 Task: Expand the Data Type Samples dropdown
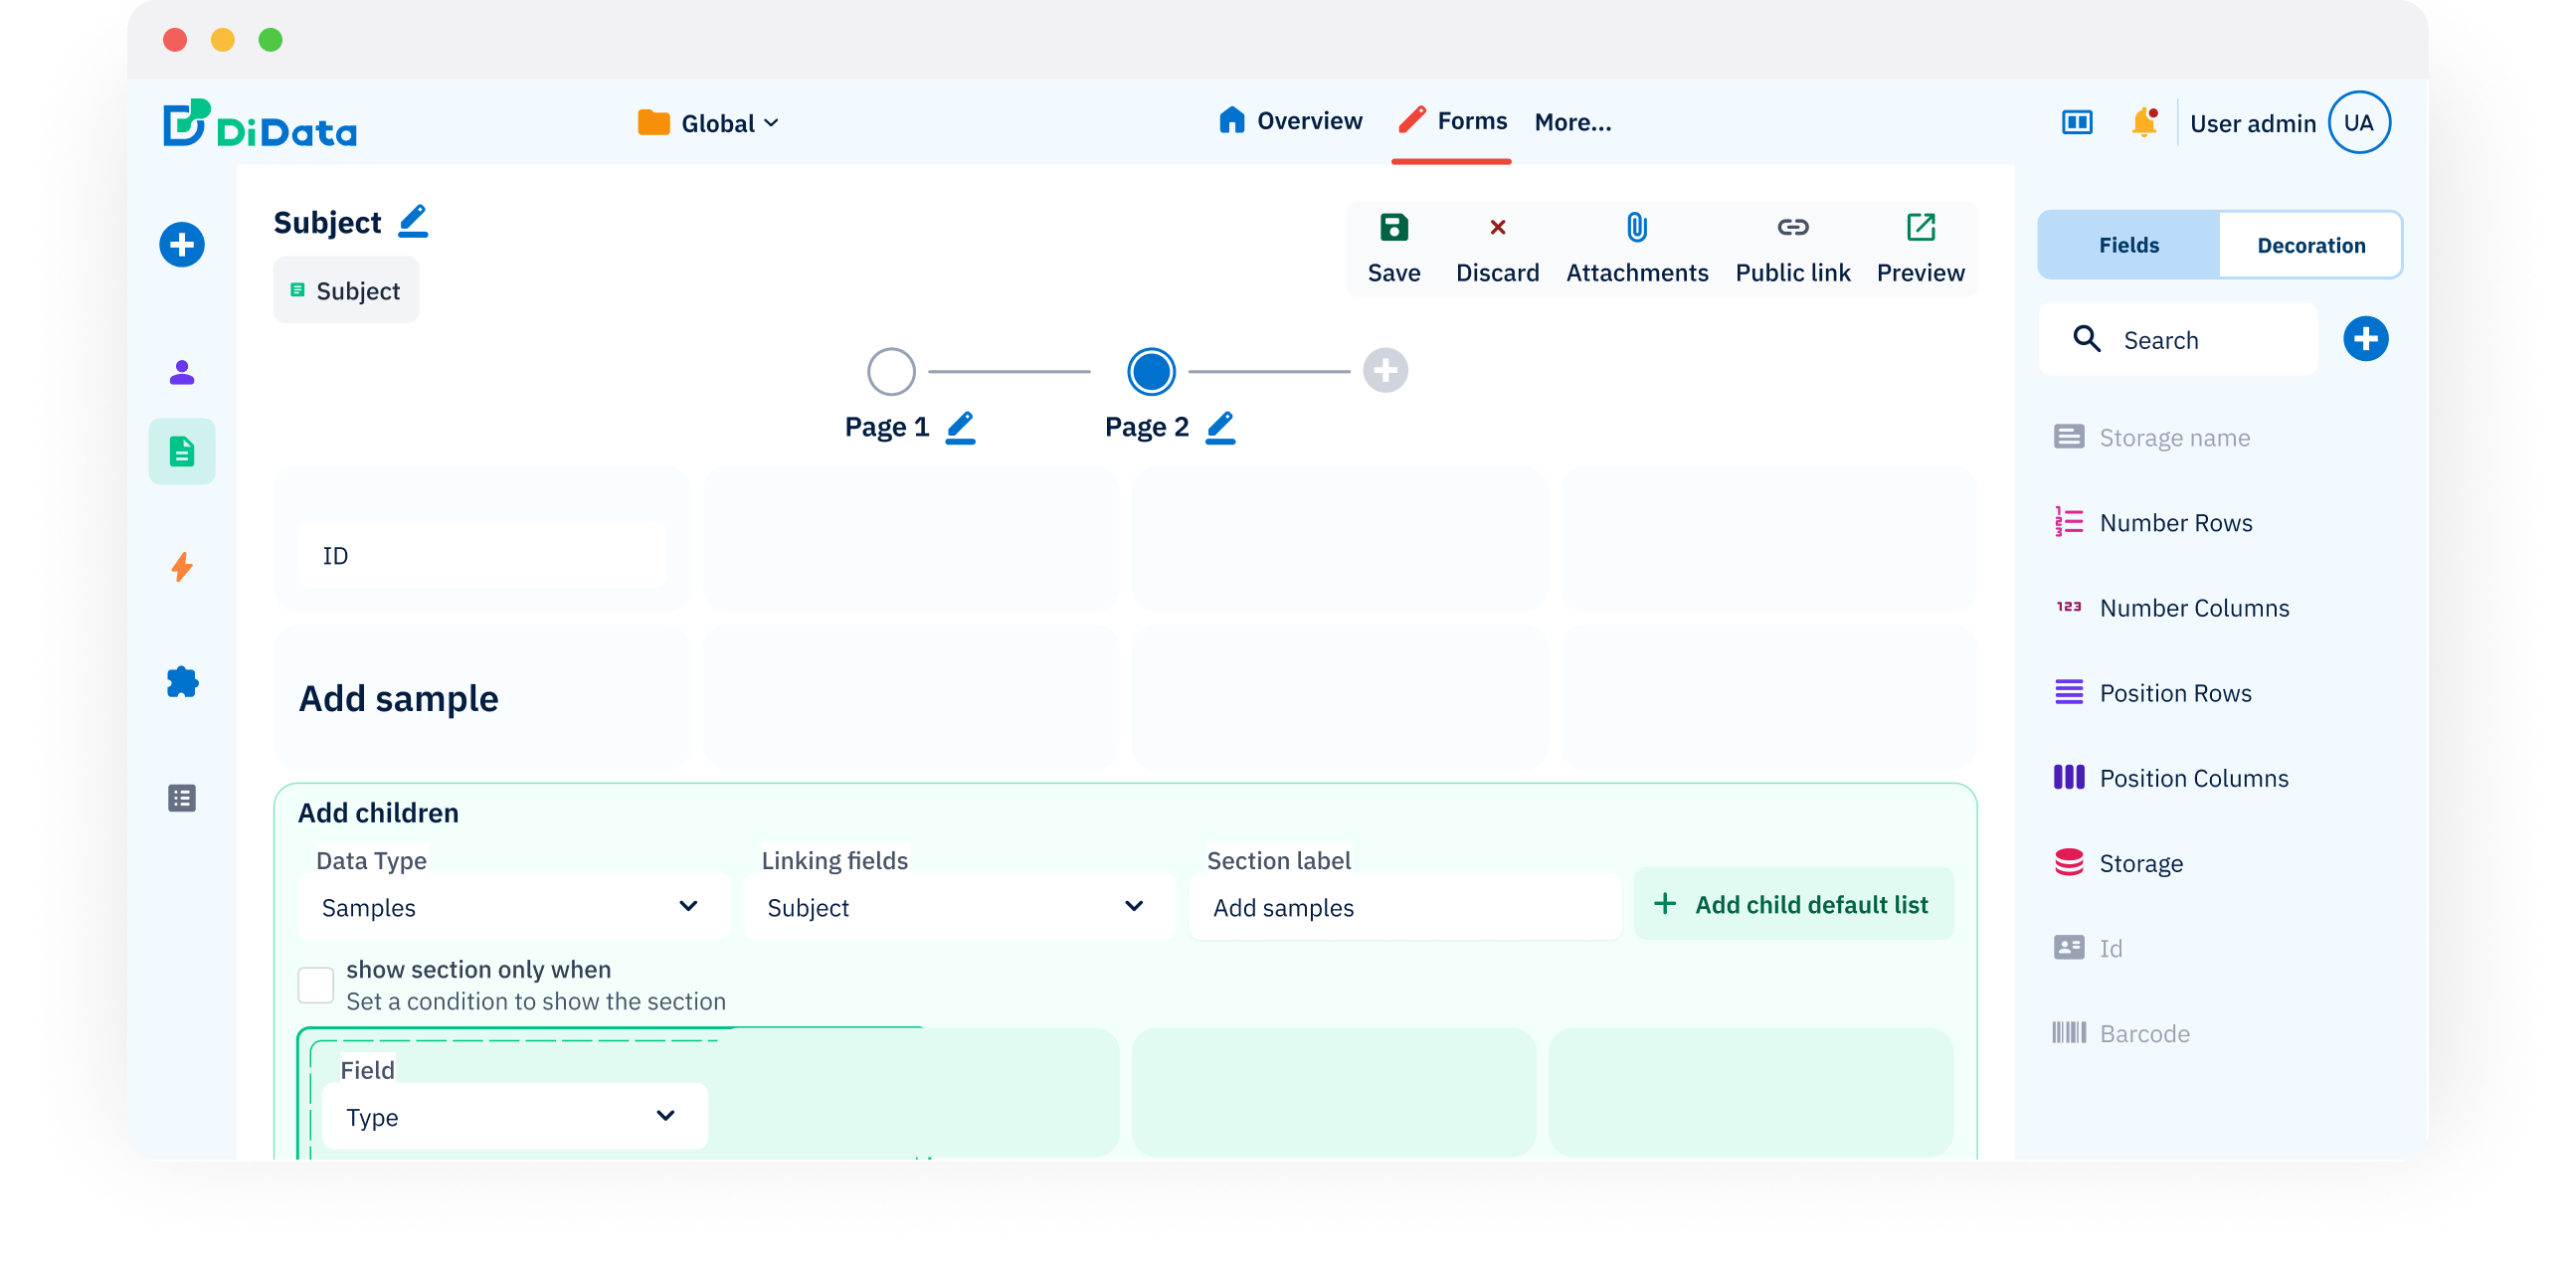[513, 906]
